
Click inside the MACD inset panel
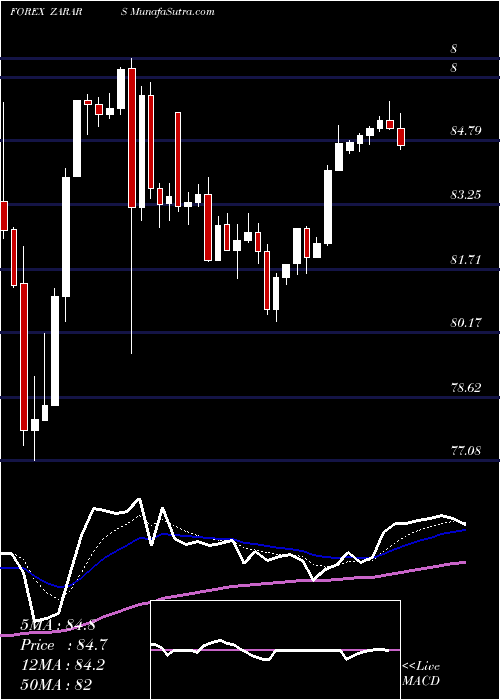(275, 650)
